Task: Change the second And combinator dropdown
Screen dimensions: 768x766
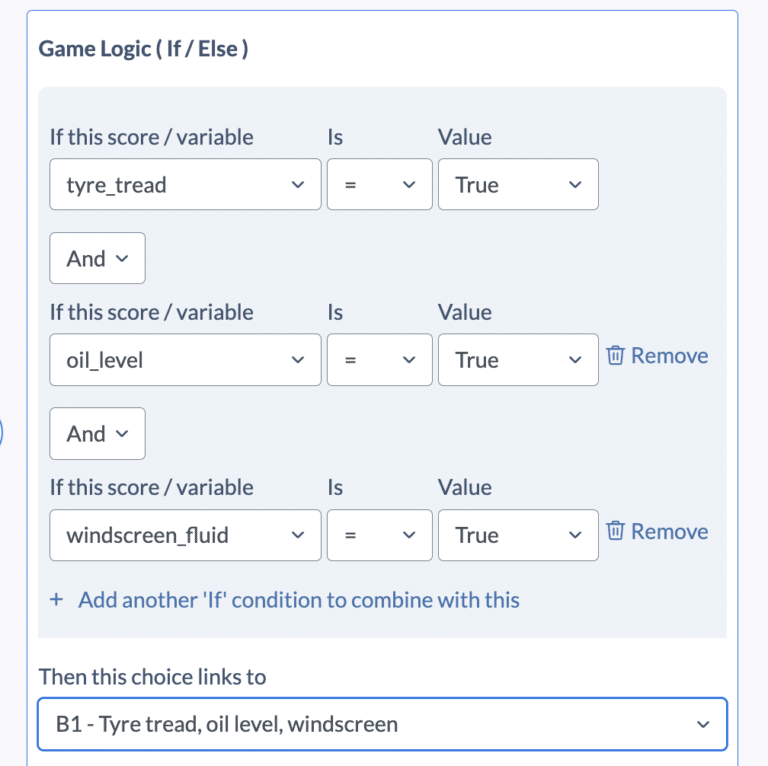Action: coord(97,433)
